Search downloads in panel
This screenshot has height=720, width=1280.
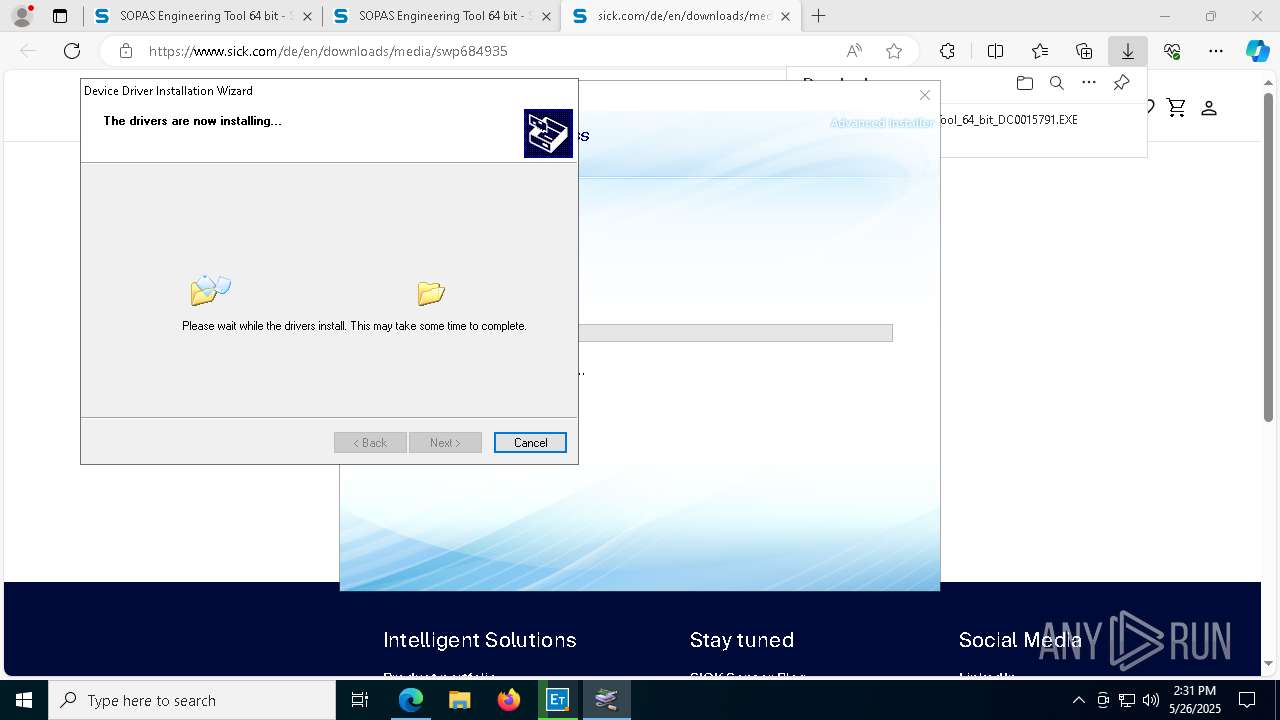1056,83
